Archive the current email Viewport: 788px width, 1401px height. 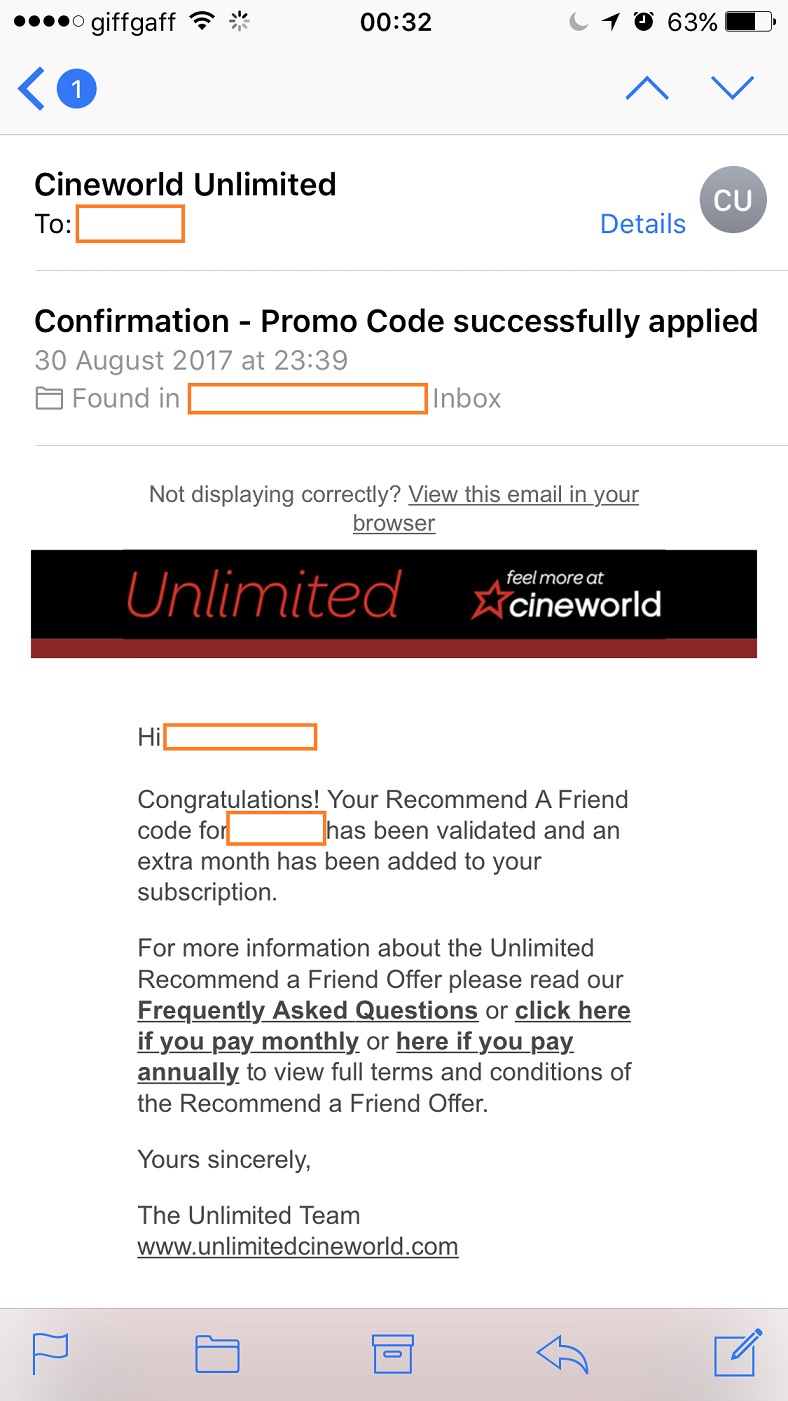(x=393, y=1354)
